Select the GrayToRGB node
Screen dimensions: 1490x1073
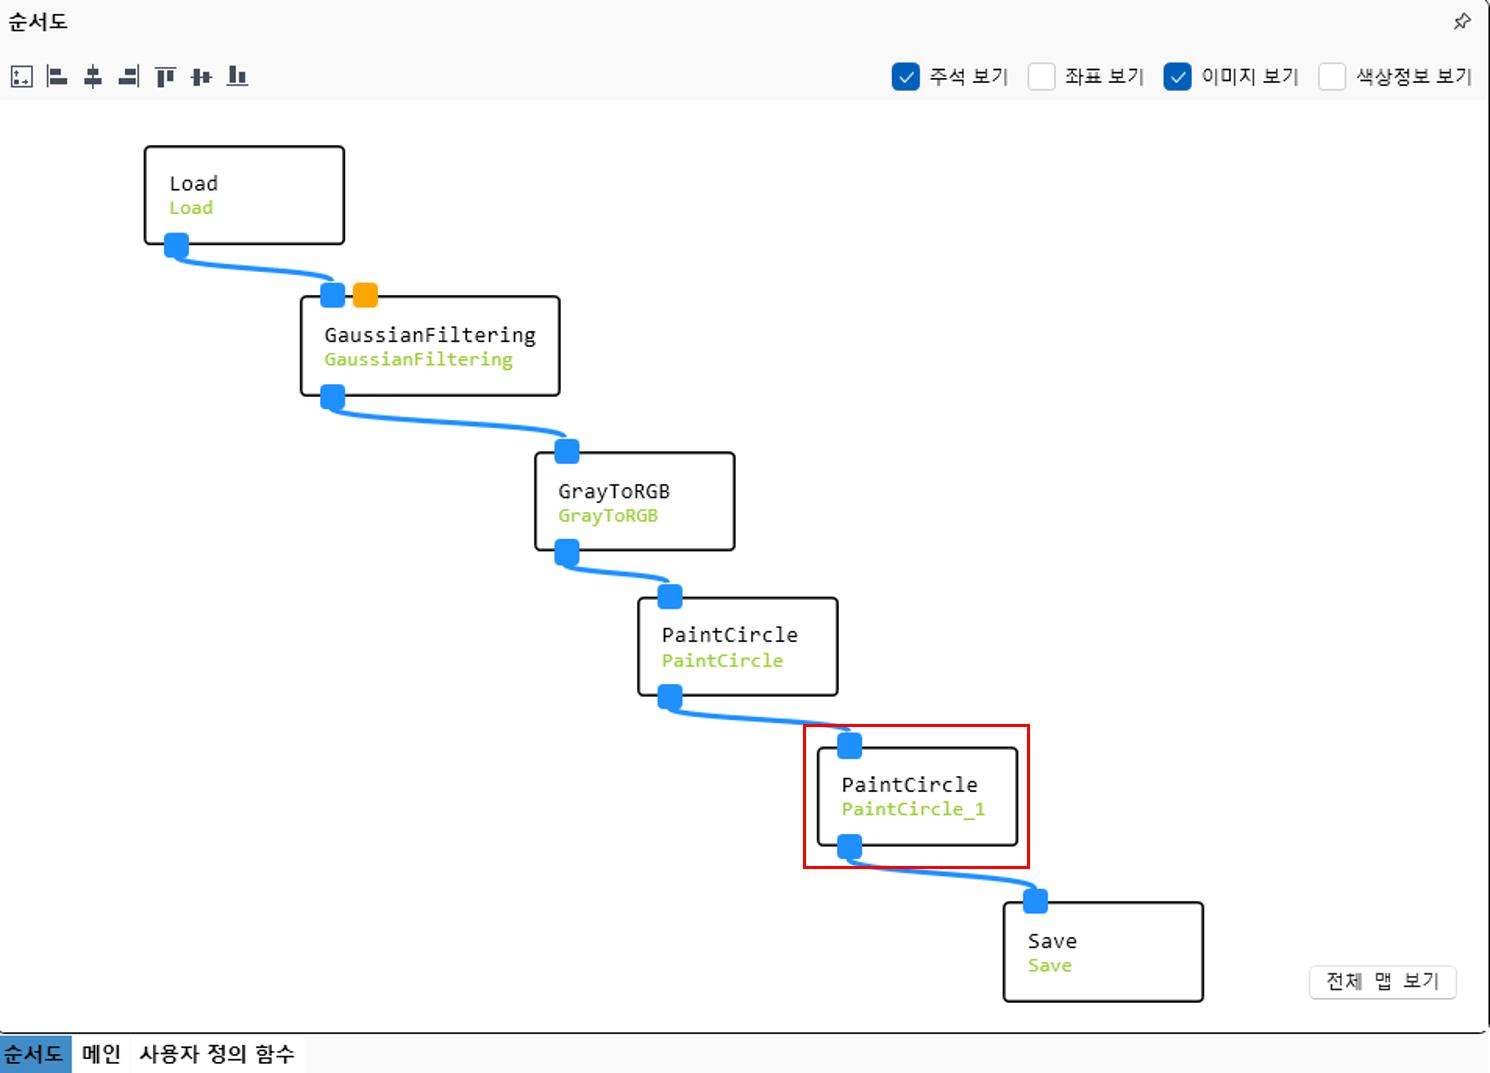point(634,502)
